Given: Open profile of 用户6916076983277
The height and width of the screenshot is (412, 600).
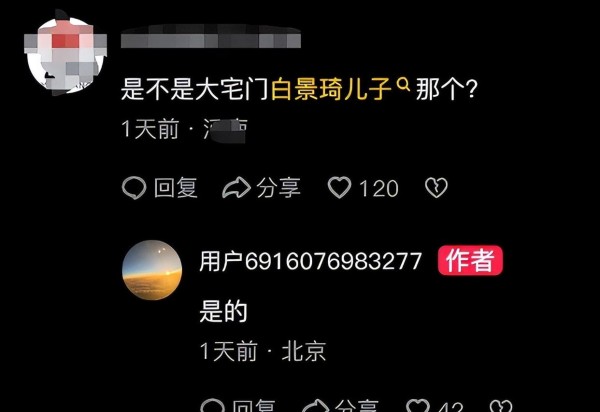Looking at the screenshot, I should tap(310, 261).
